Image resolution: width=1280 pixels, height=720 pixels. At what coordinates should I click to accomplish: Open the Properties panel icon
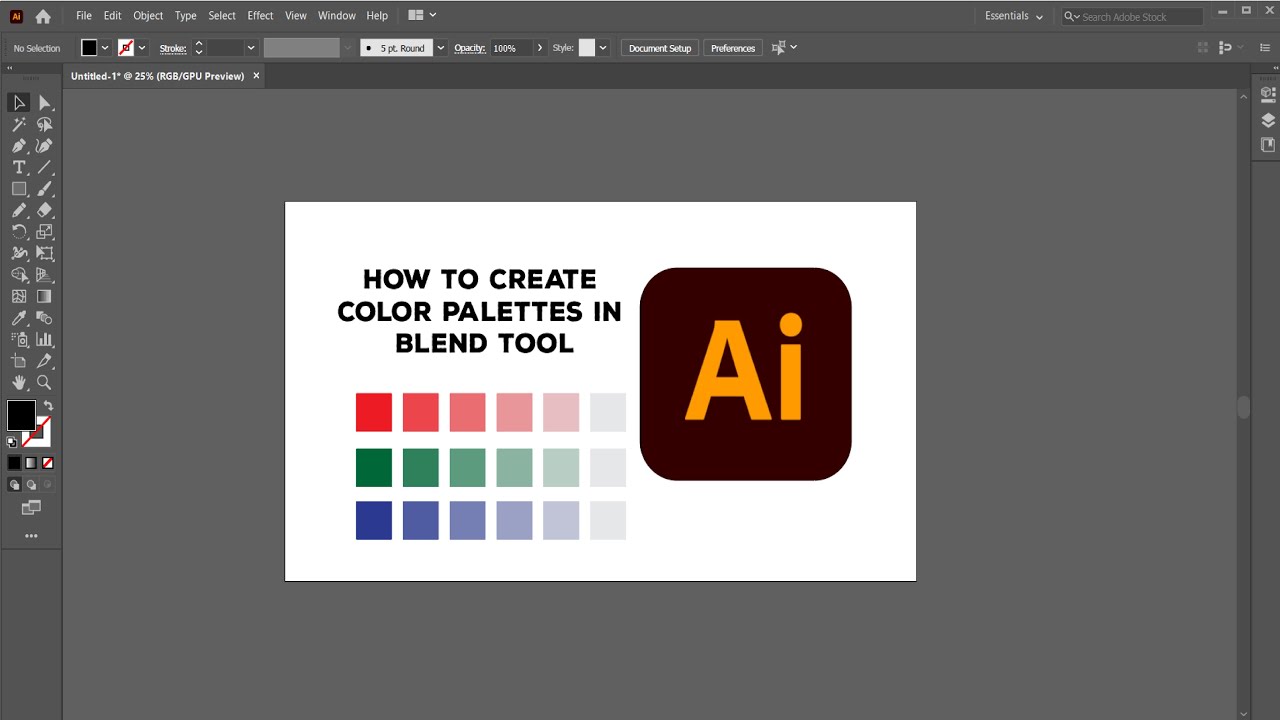pyautogui.click(x=1268, y=94)
